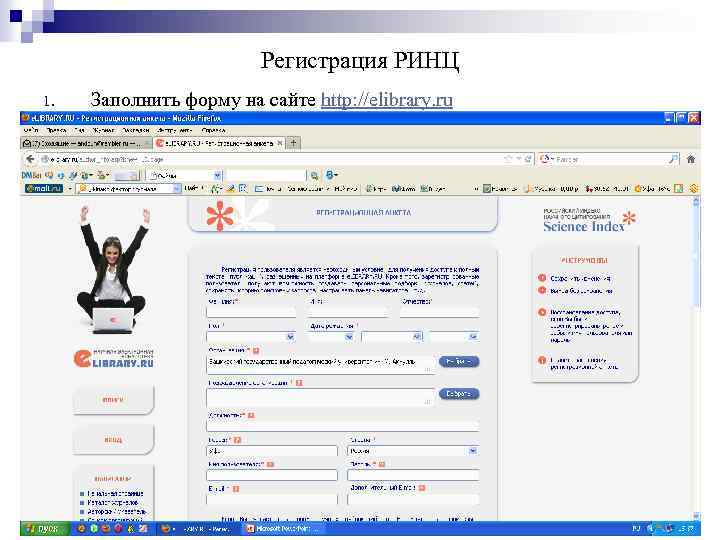Image resolution: width=720 pixels, height=540 pixels.
Task: Click the Имя input field
Action: click(x=349, y=312)
